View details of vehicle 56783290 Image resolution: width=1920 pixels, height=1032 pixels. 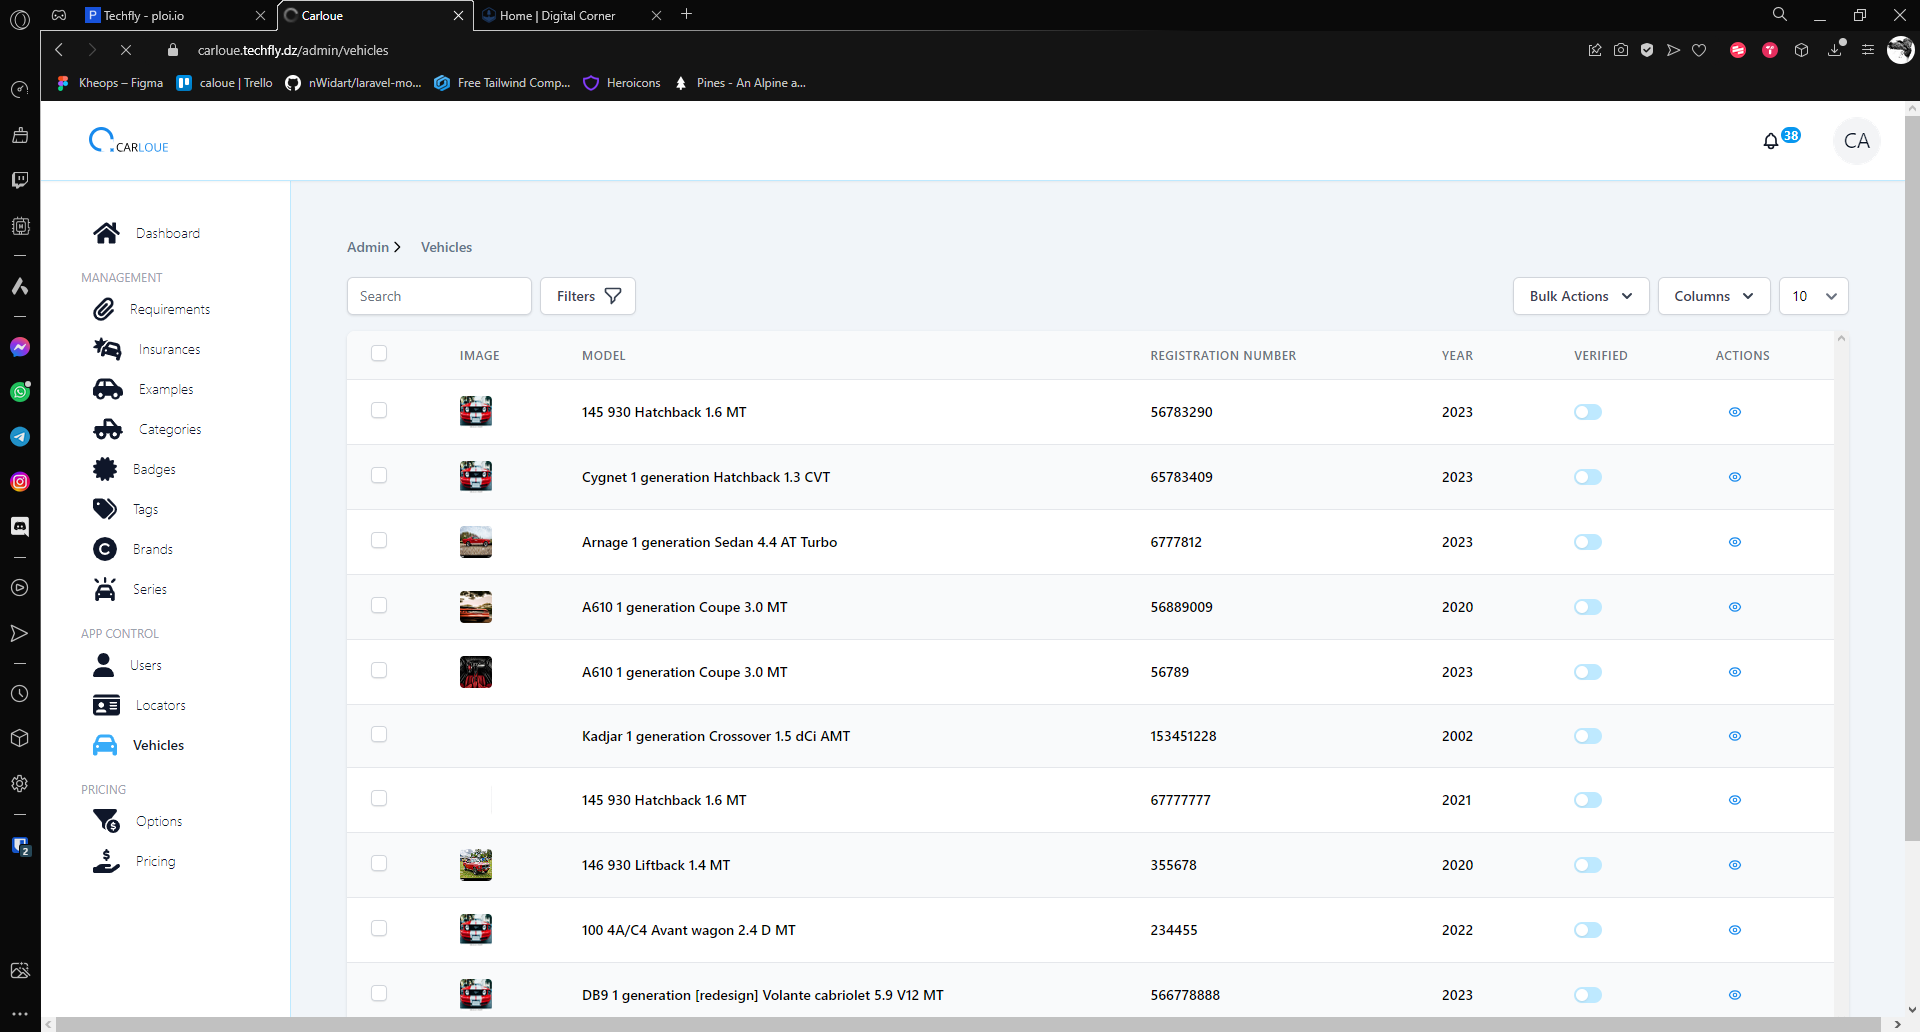(1734, 412)
